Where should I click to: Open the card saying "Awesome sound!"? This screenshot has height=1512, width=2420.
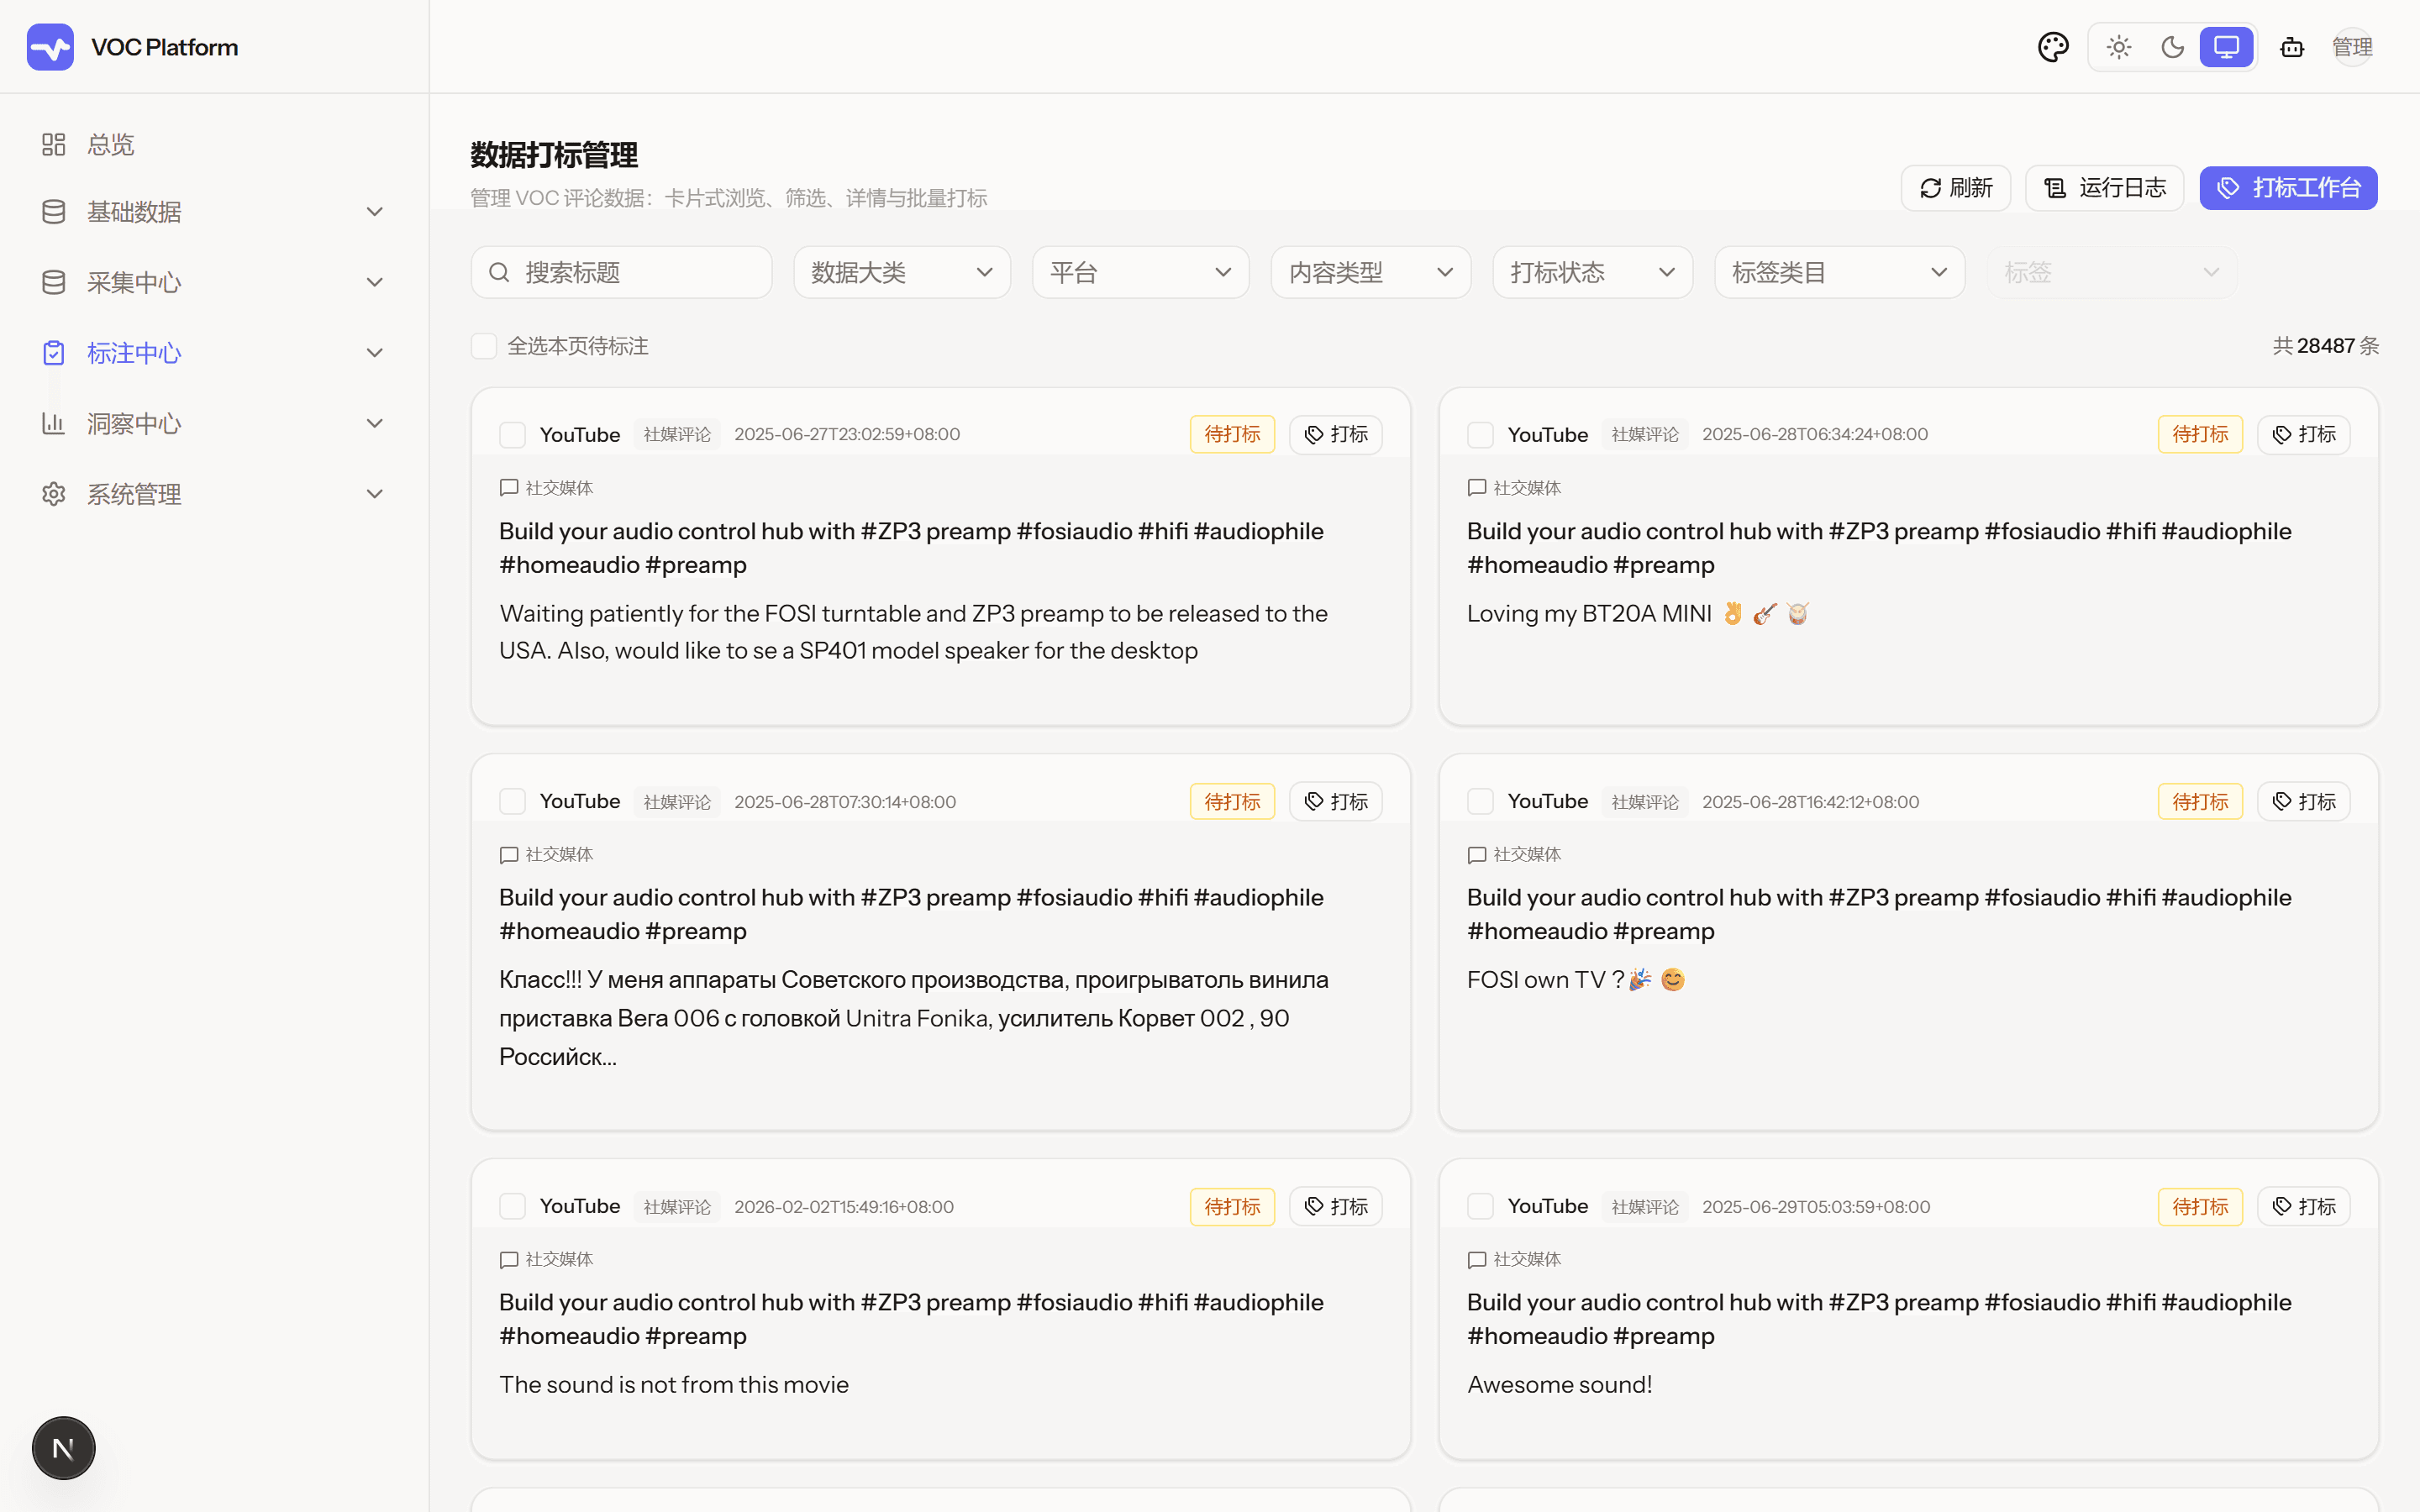click(x=1909, y=1309)
